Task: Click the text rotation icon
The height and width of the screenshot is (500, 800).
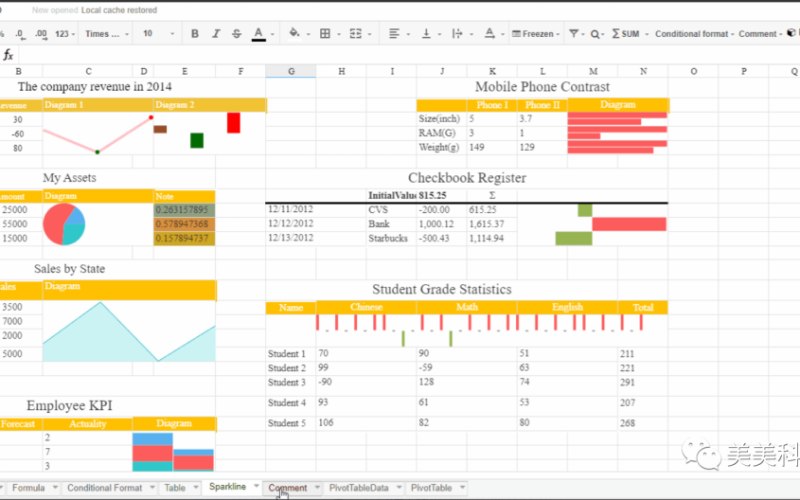Action: pyautogui.click(x=489, y=34)
